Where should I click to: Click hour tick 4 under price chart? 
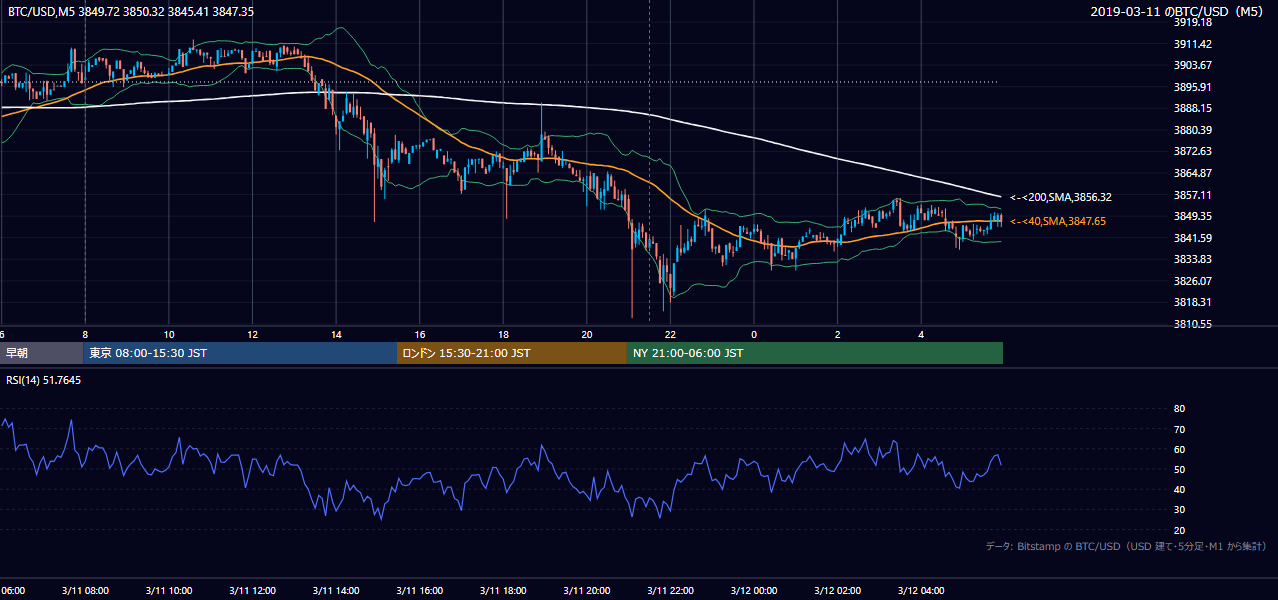922,334
